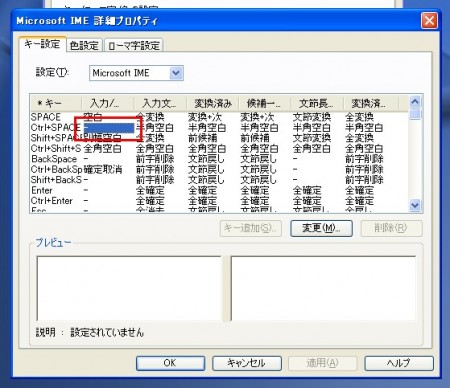
Task: Click 文節変換 in the SPACE row
Action: 312,117
